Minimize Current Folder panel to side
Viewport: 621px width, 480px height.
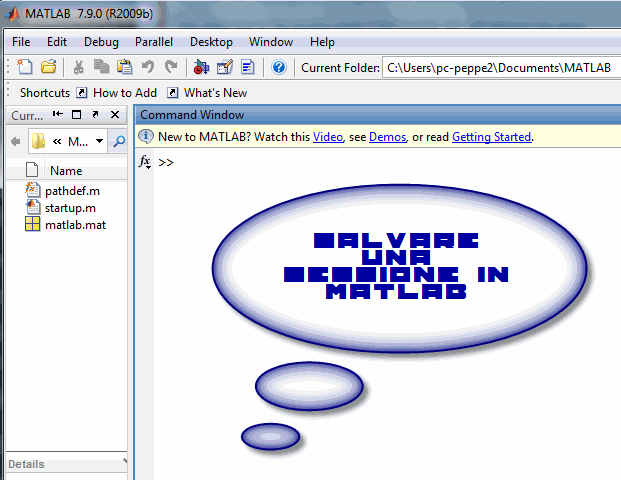pos(58,114)
